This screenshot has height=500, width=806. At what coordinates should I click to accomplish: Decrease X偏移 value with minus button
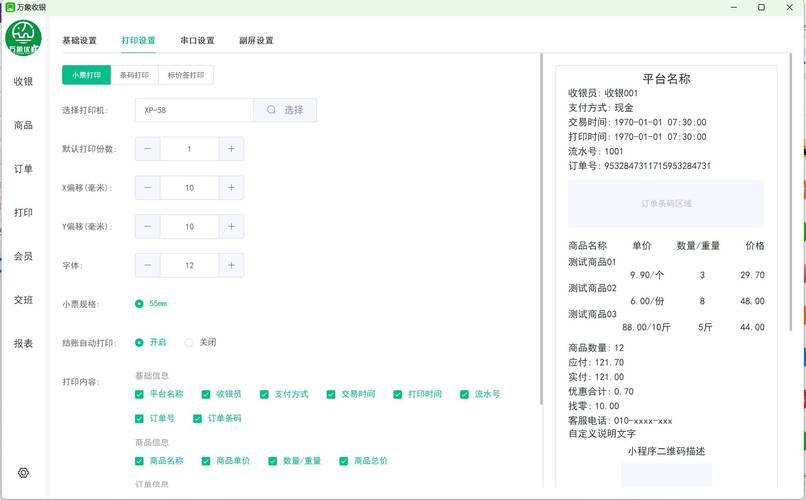tap(148, 188)
